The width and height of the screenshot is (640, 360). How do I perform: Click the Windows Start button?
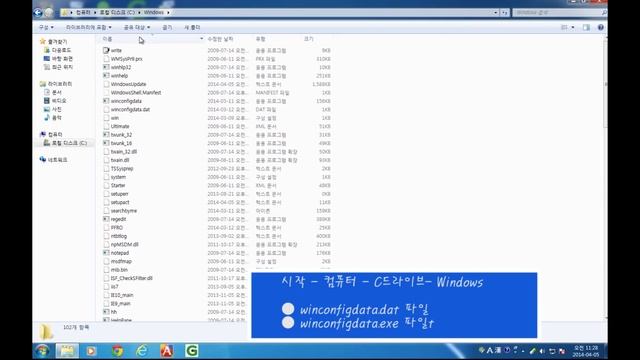click(x=42, y=351)
